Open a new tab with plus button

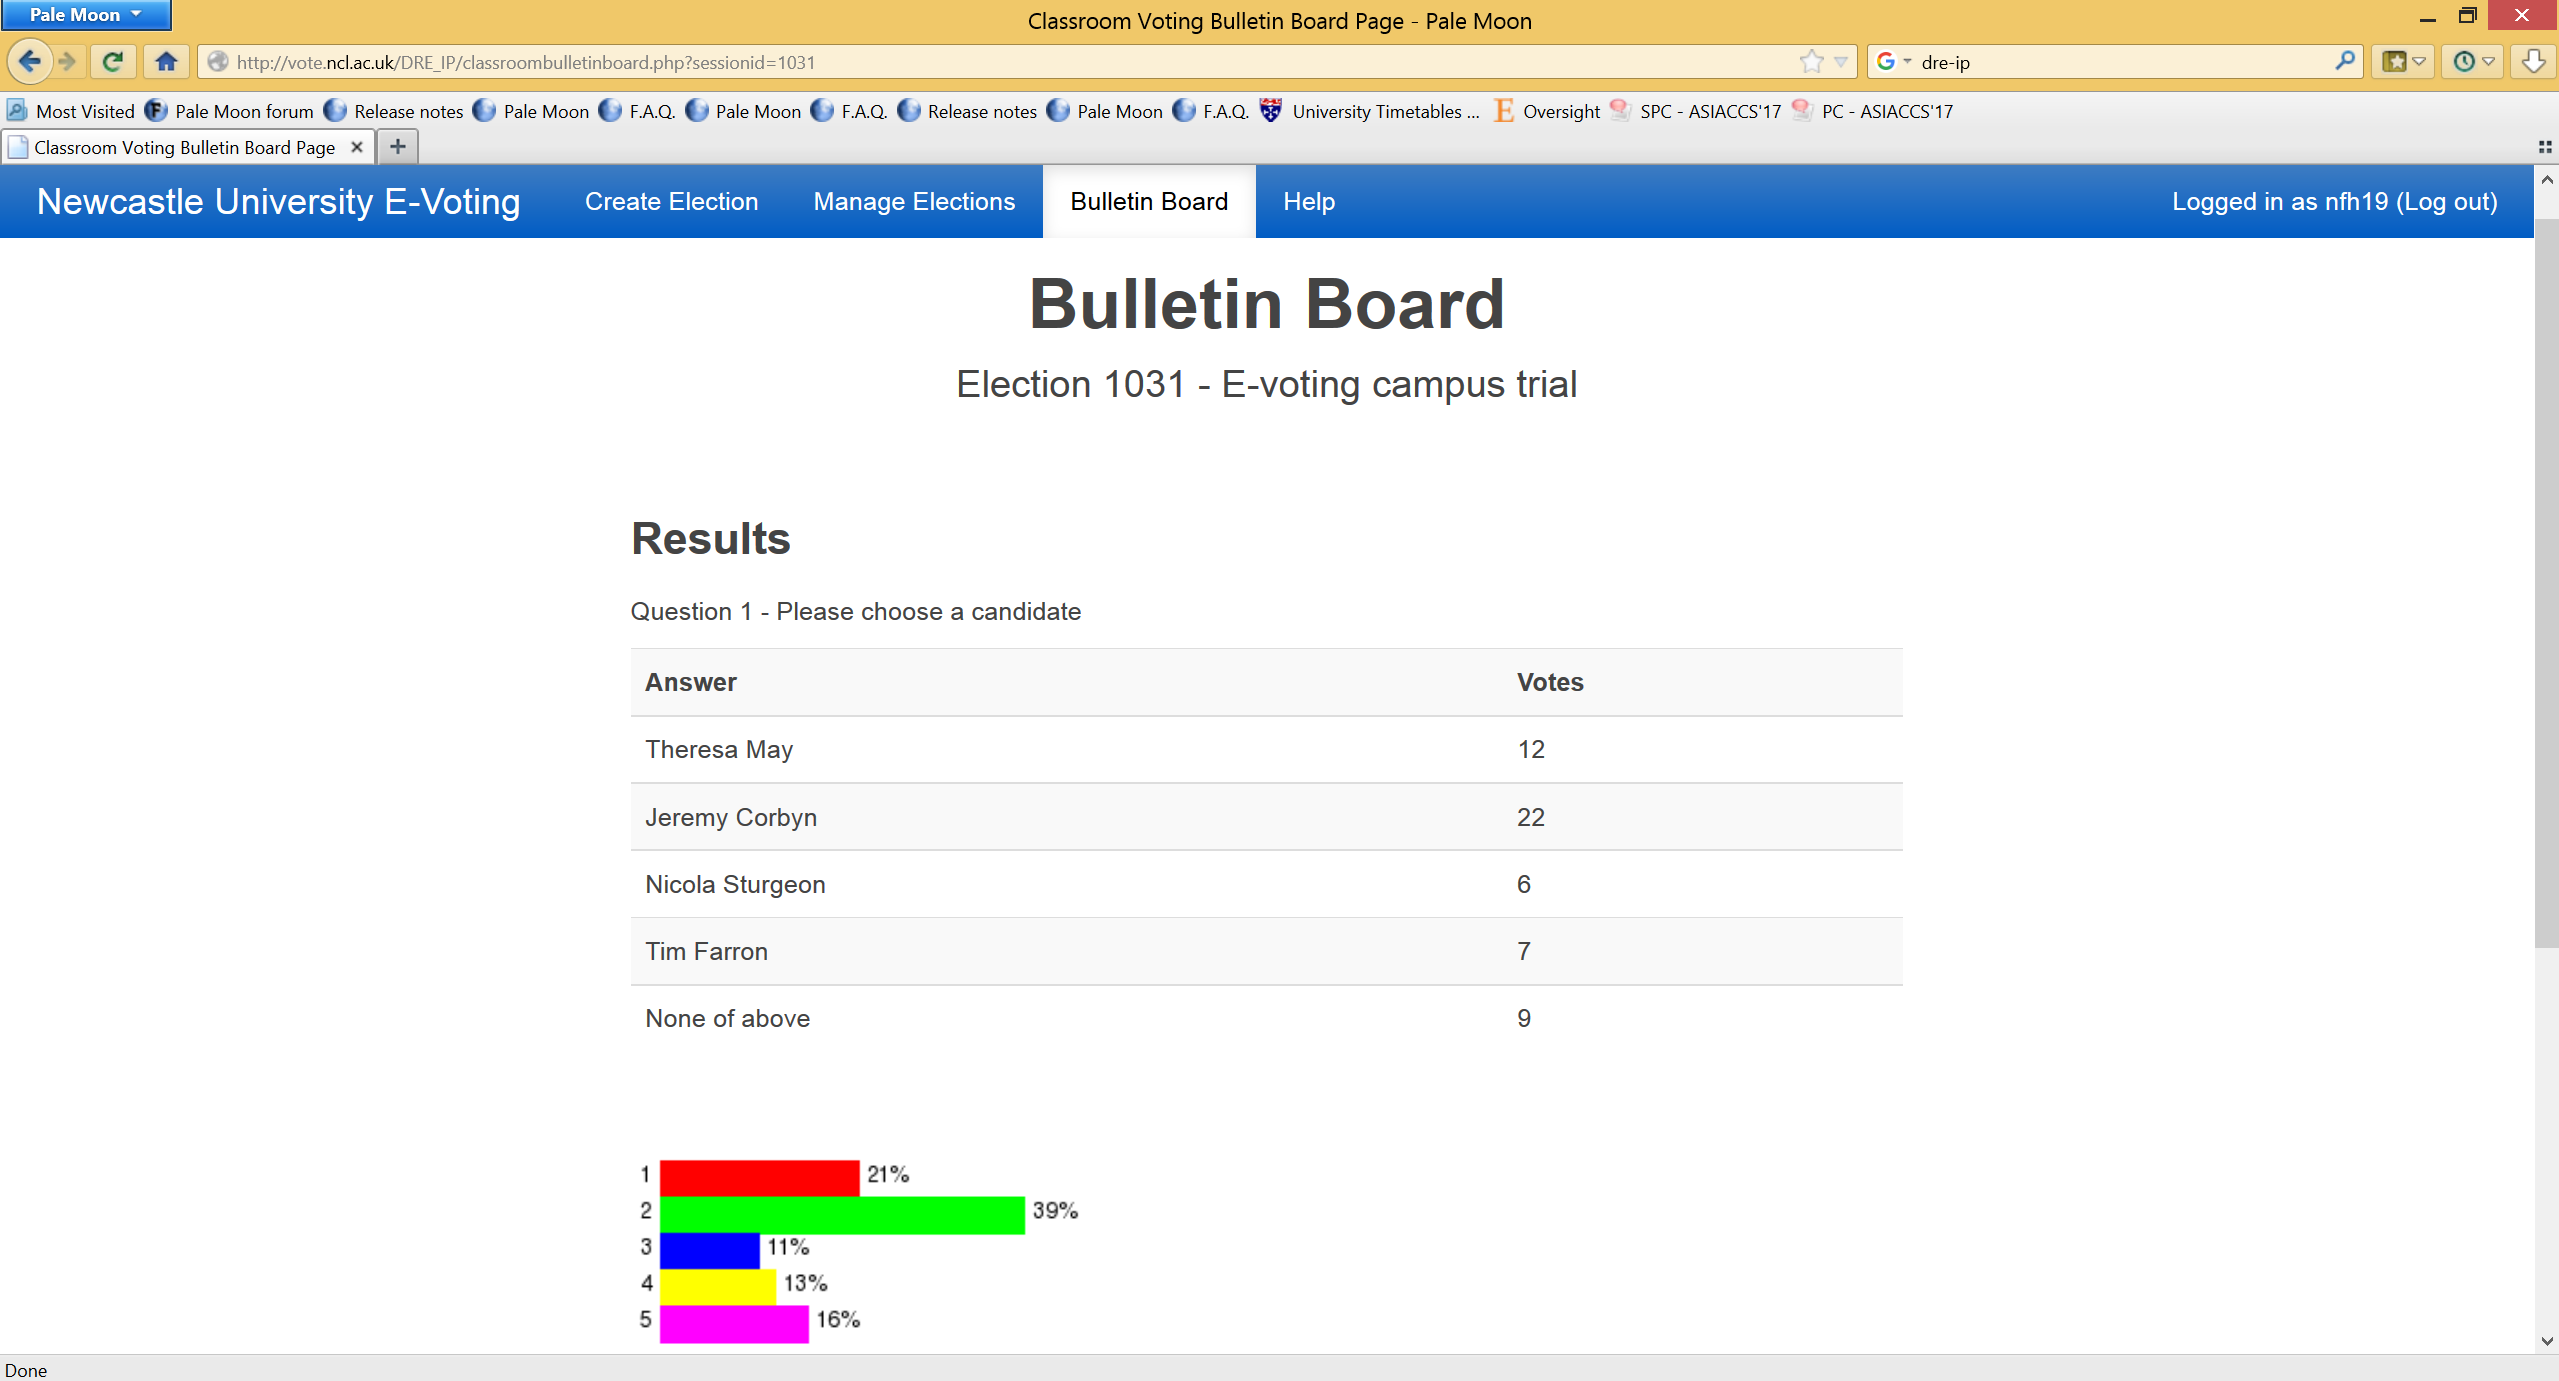click(398, 147)
